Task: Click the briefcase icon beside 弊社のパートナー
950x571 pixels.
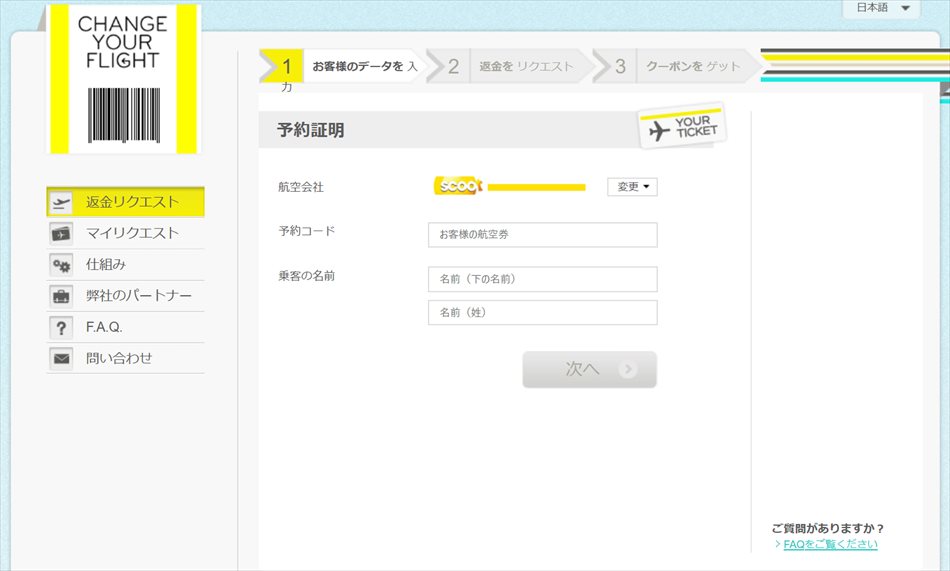Action: click(61, 296)
